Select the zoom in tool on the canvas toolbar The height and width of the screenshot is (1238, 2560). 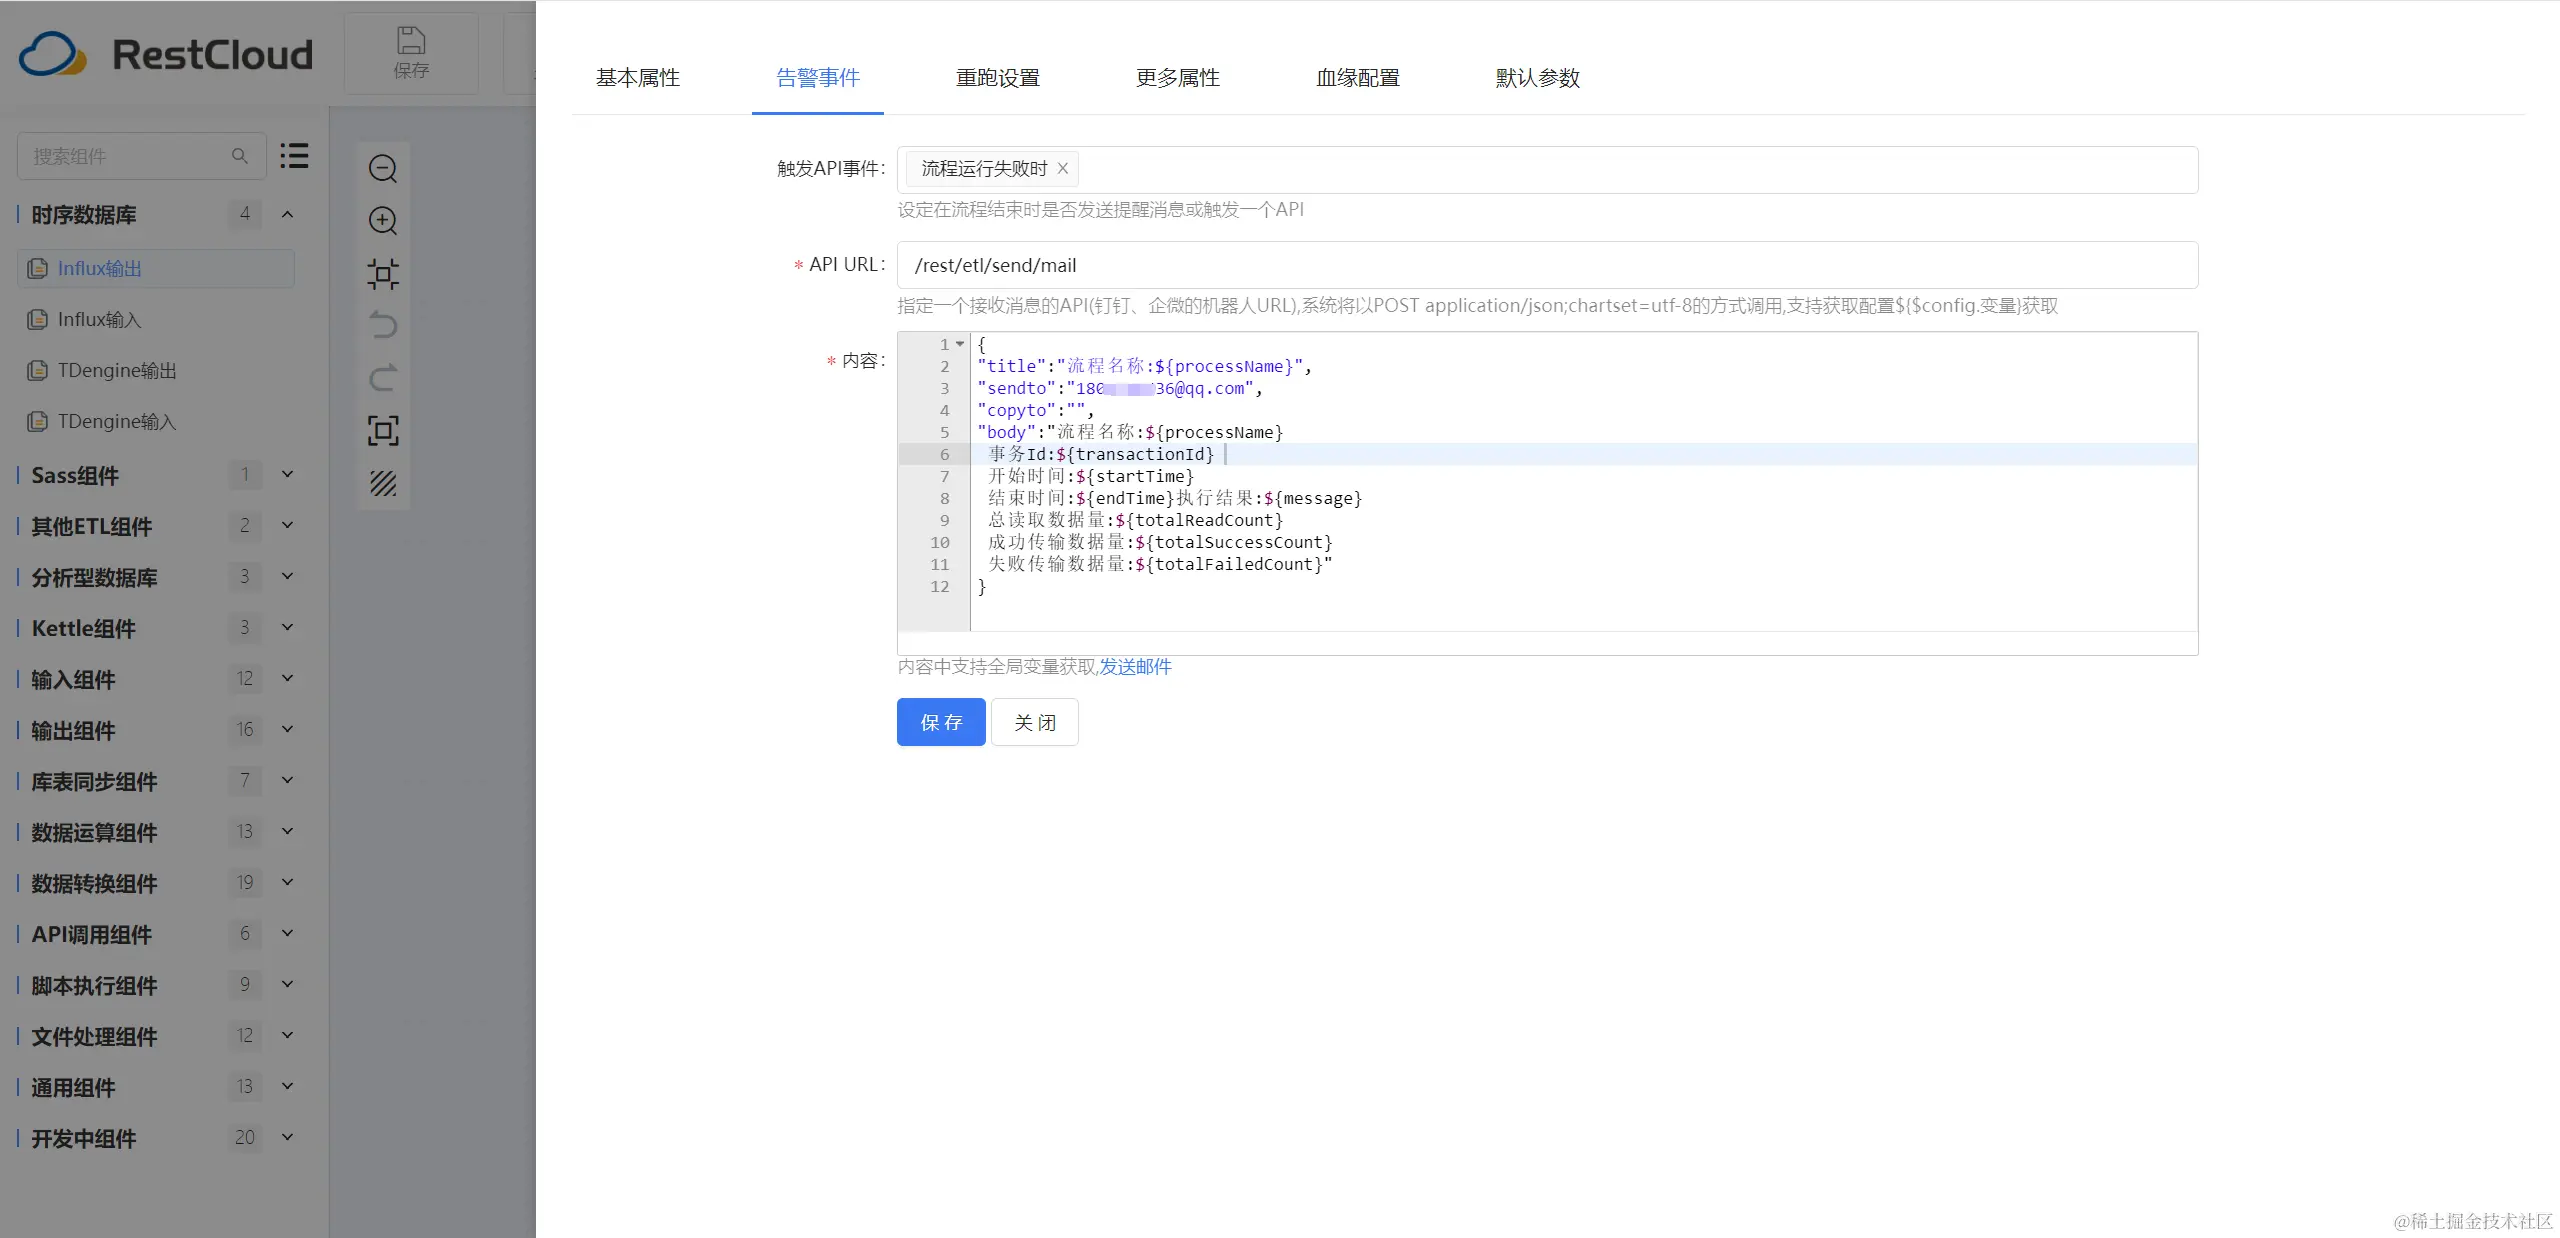(383, 221)
